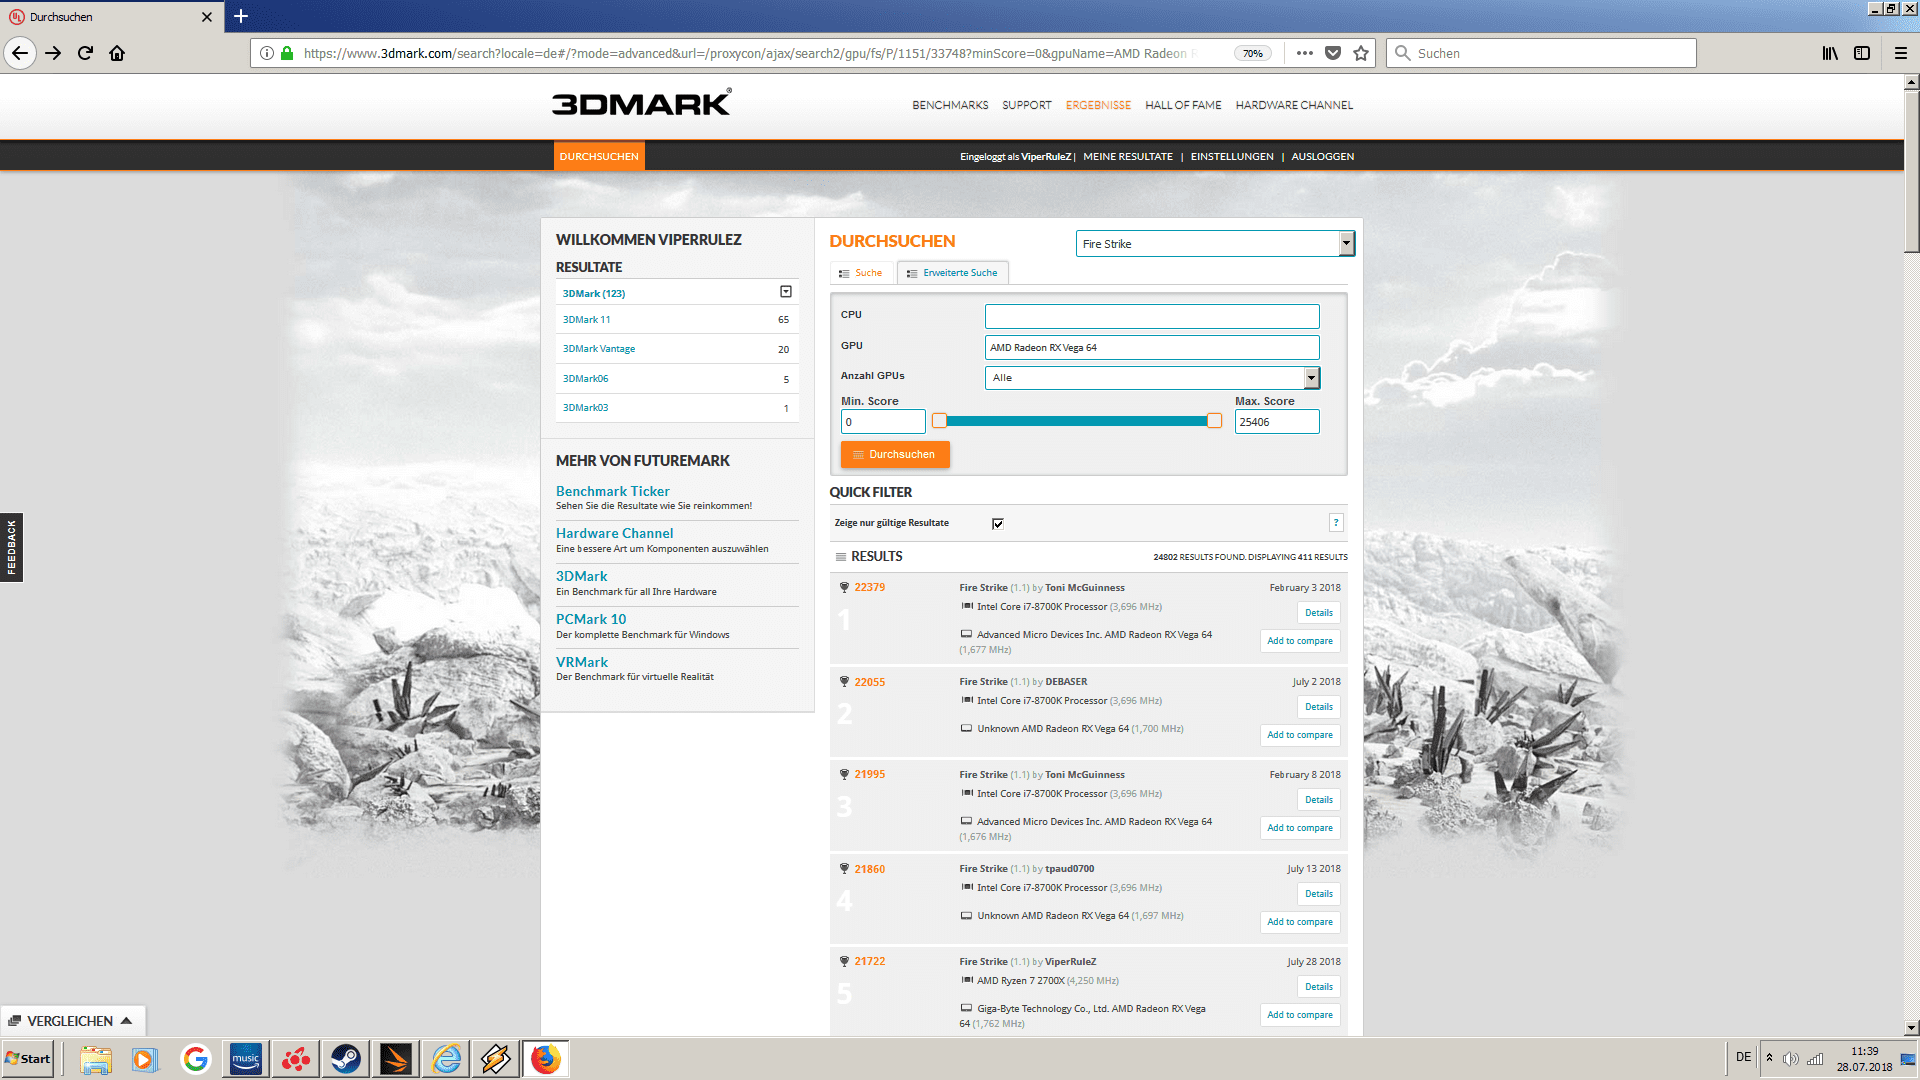Click the GPU input field
The height and width of the screenshot is (1080, 1920).
click(1152, 347)
